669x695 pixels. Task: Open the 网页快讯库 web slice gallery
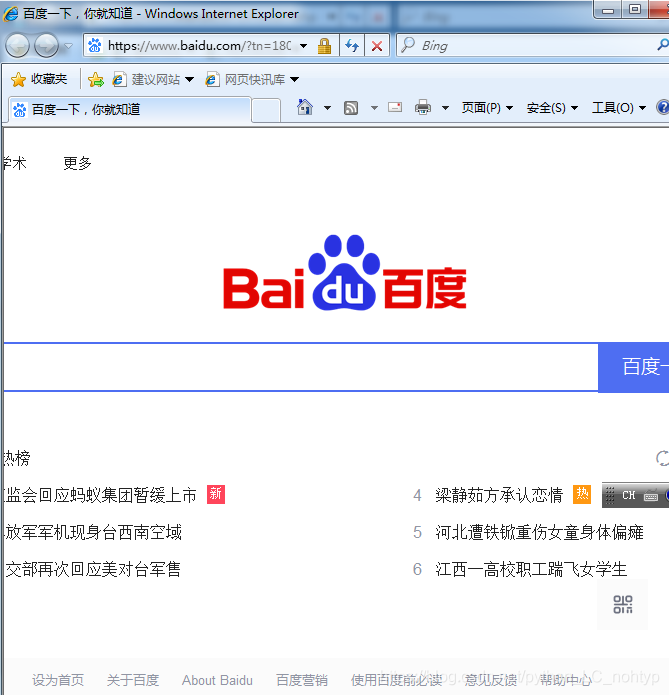click(x=245, y=80)
